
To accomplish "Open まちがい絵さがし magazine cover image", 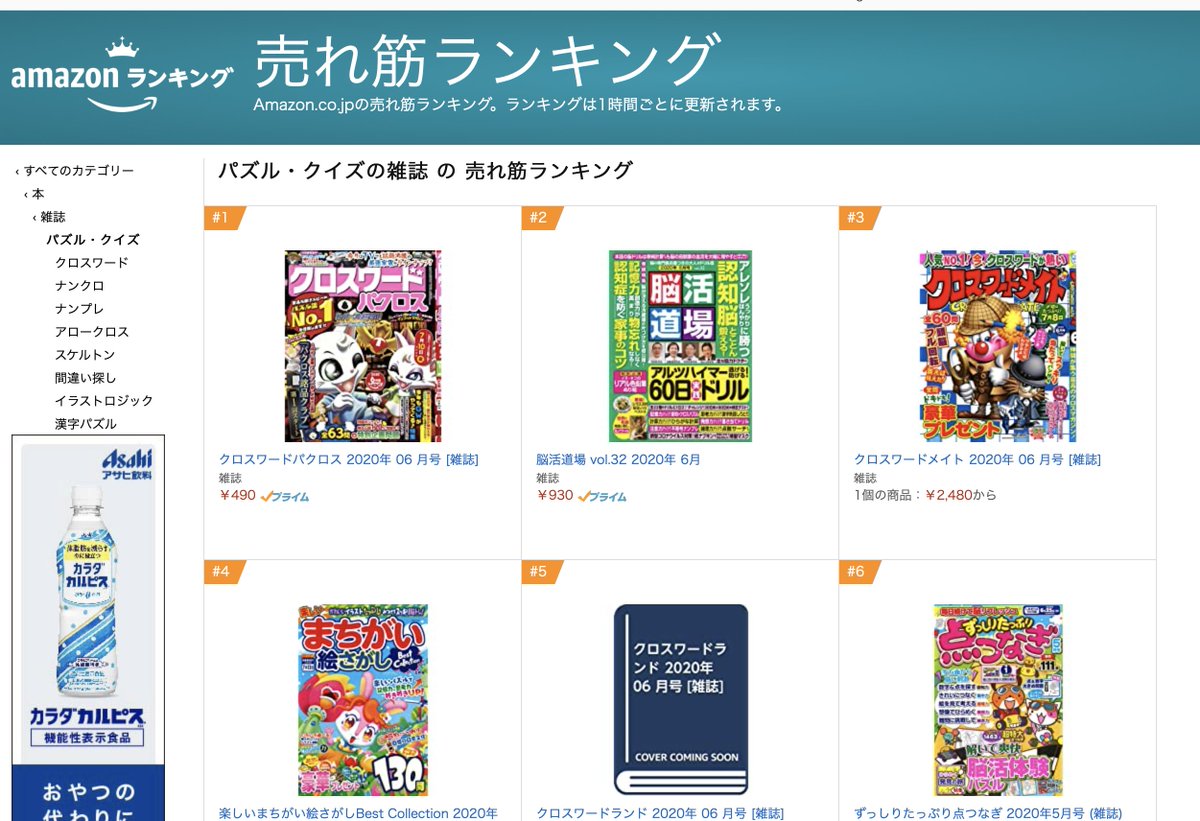I will (x=362, y=699).
